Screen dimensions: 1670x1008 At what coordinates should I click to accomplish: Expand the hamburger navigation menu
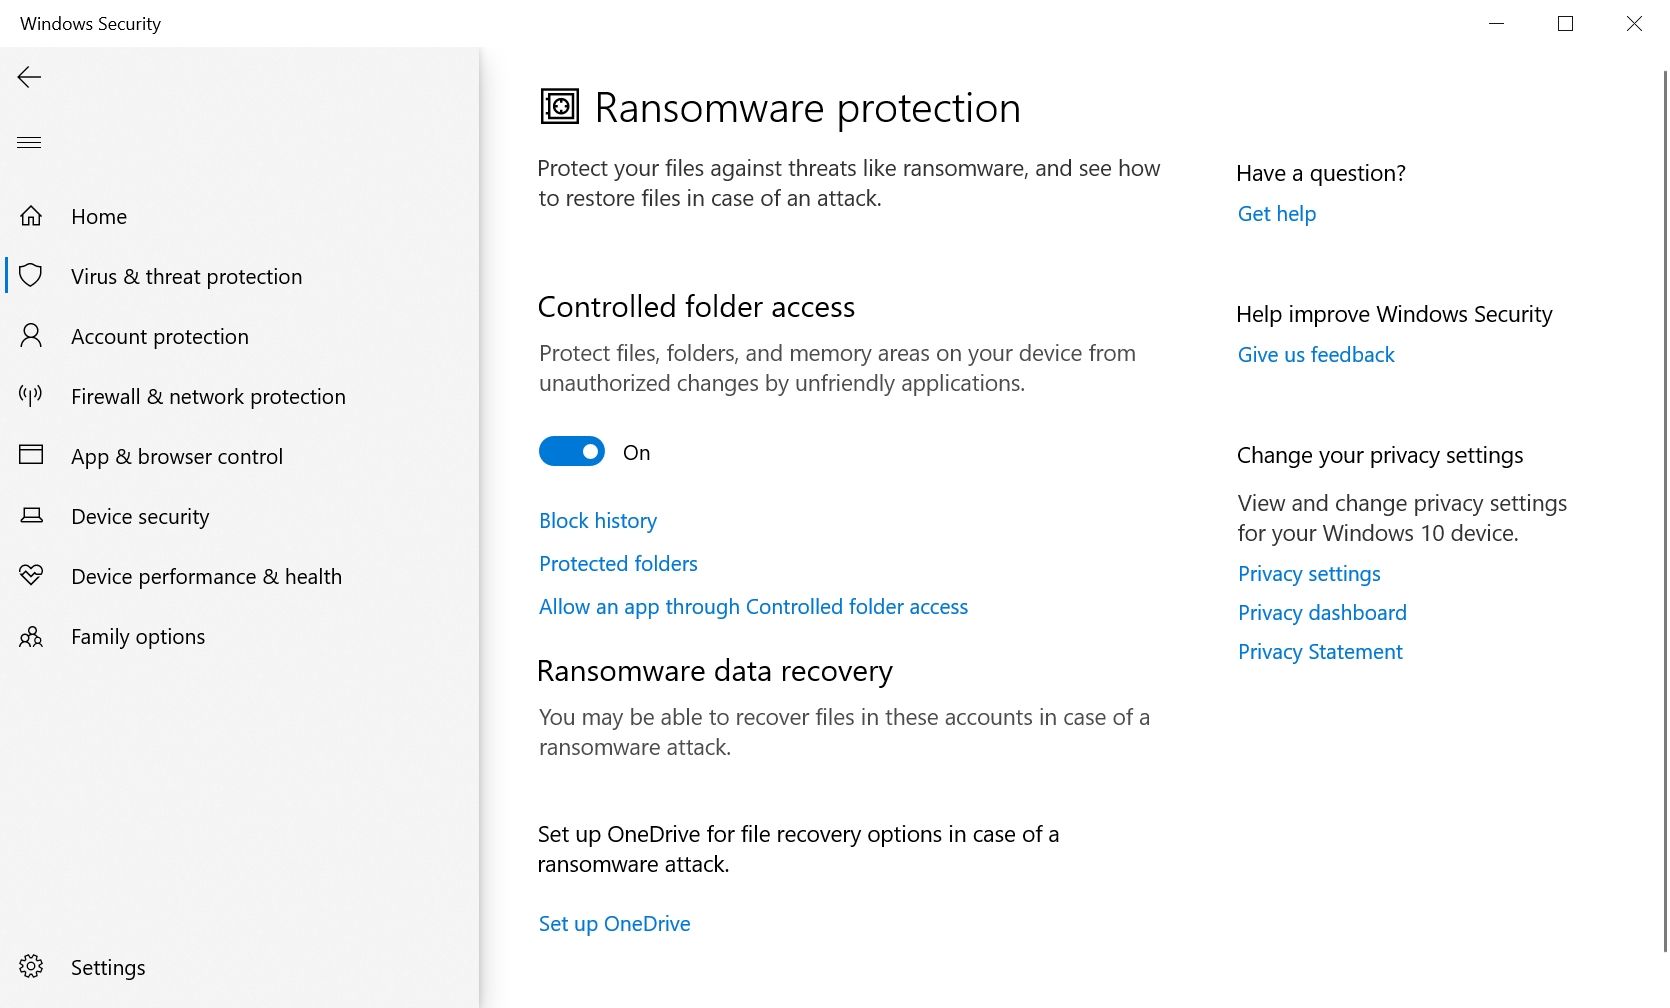point(29,142)
